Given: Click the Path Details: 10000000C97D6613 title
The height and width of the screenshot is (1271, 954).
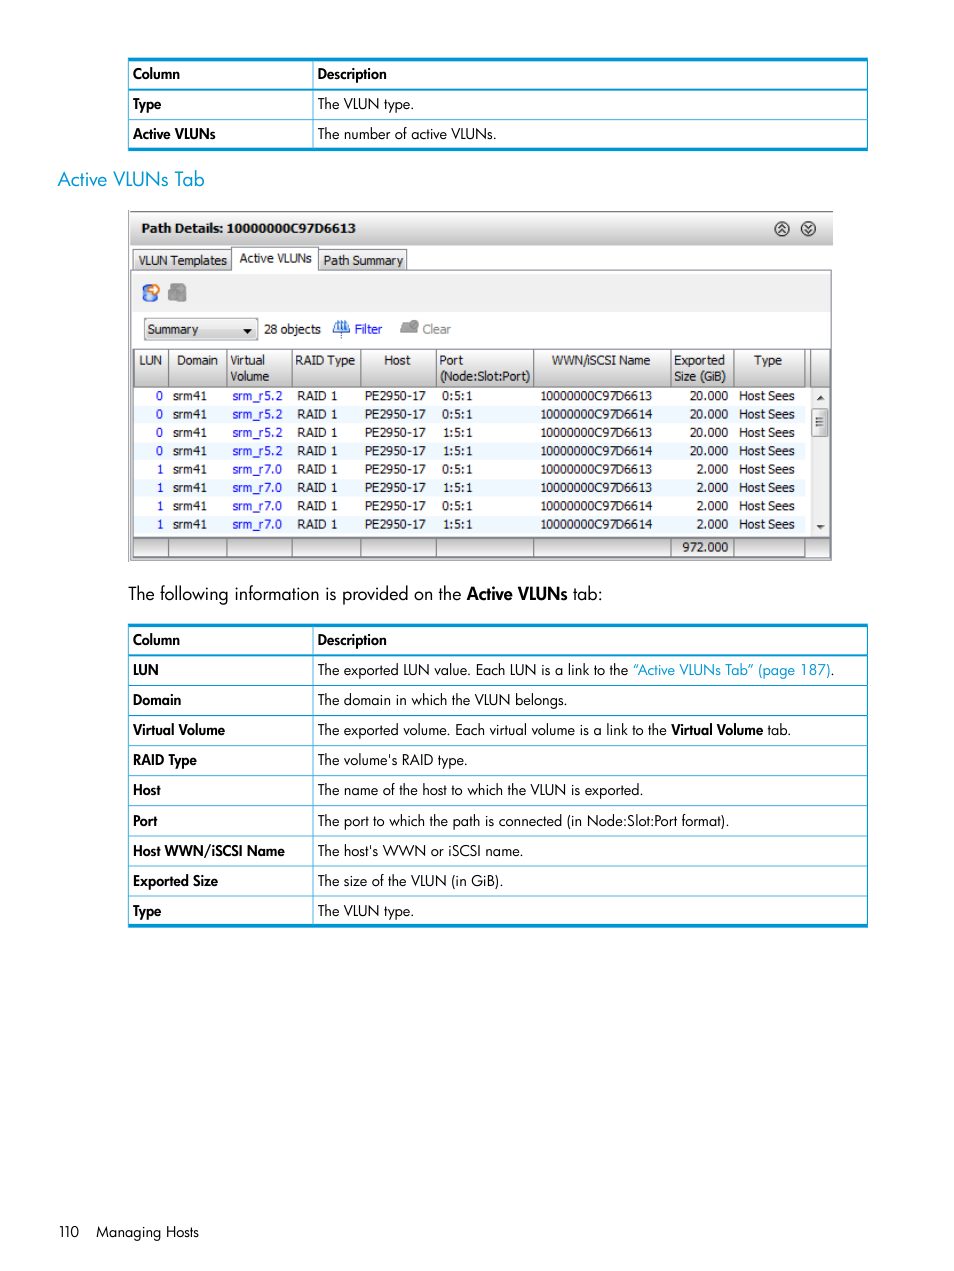Looking at the screenshot, I should (x=249, y=229).
